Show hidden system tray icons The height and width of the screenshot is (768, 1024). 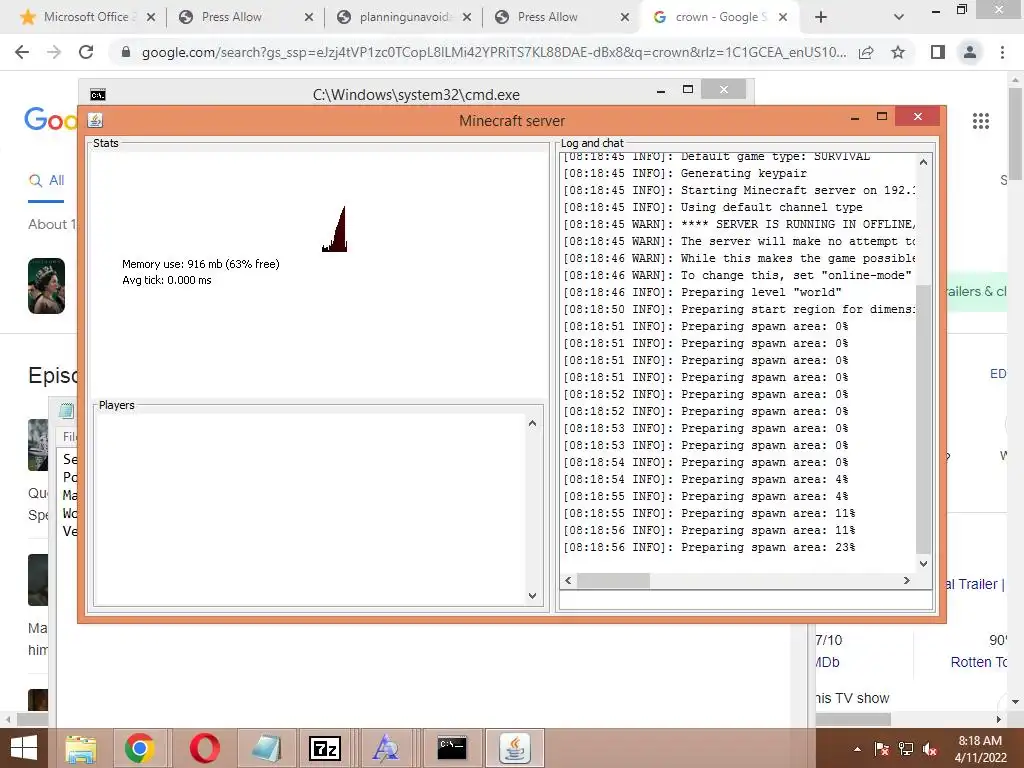[x=857, y=749]
